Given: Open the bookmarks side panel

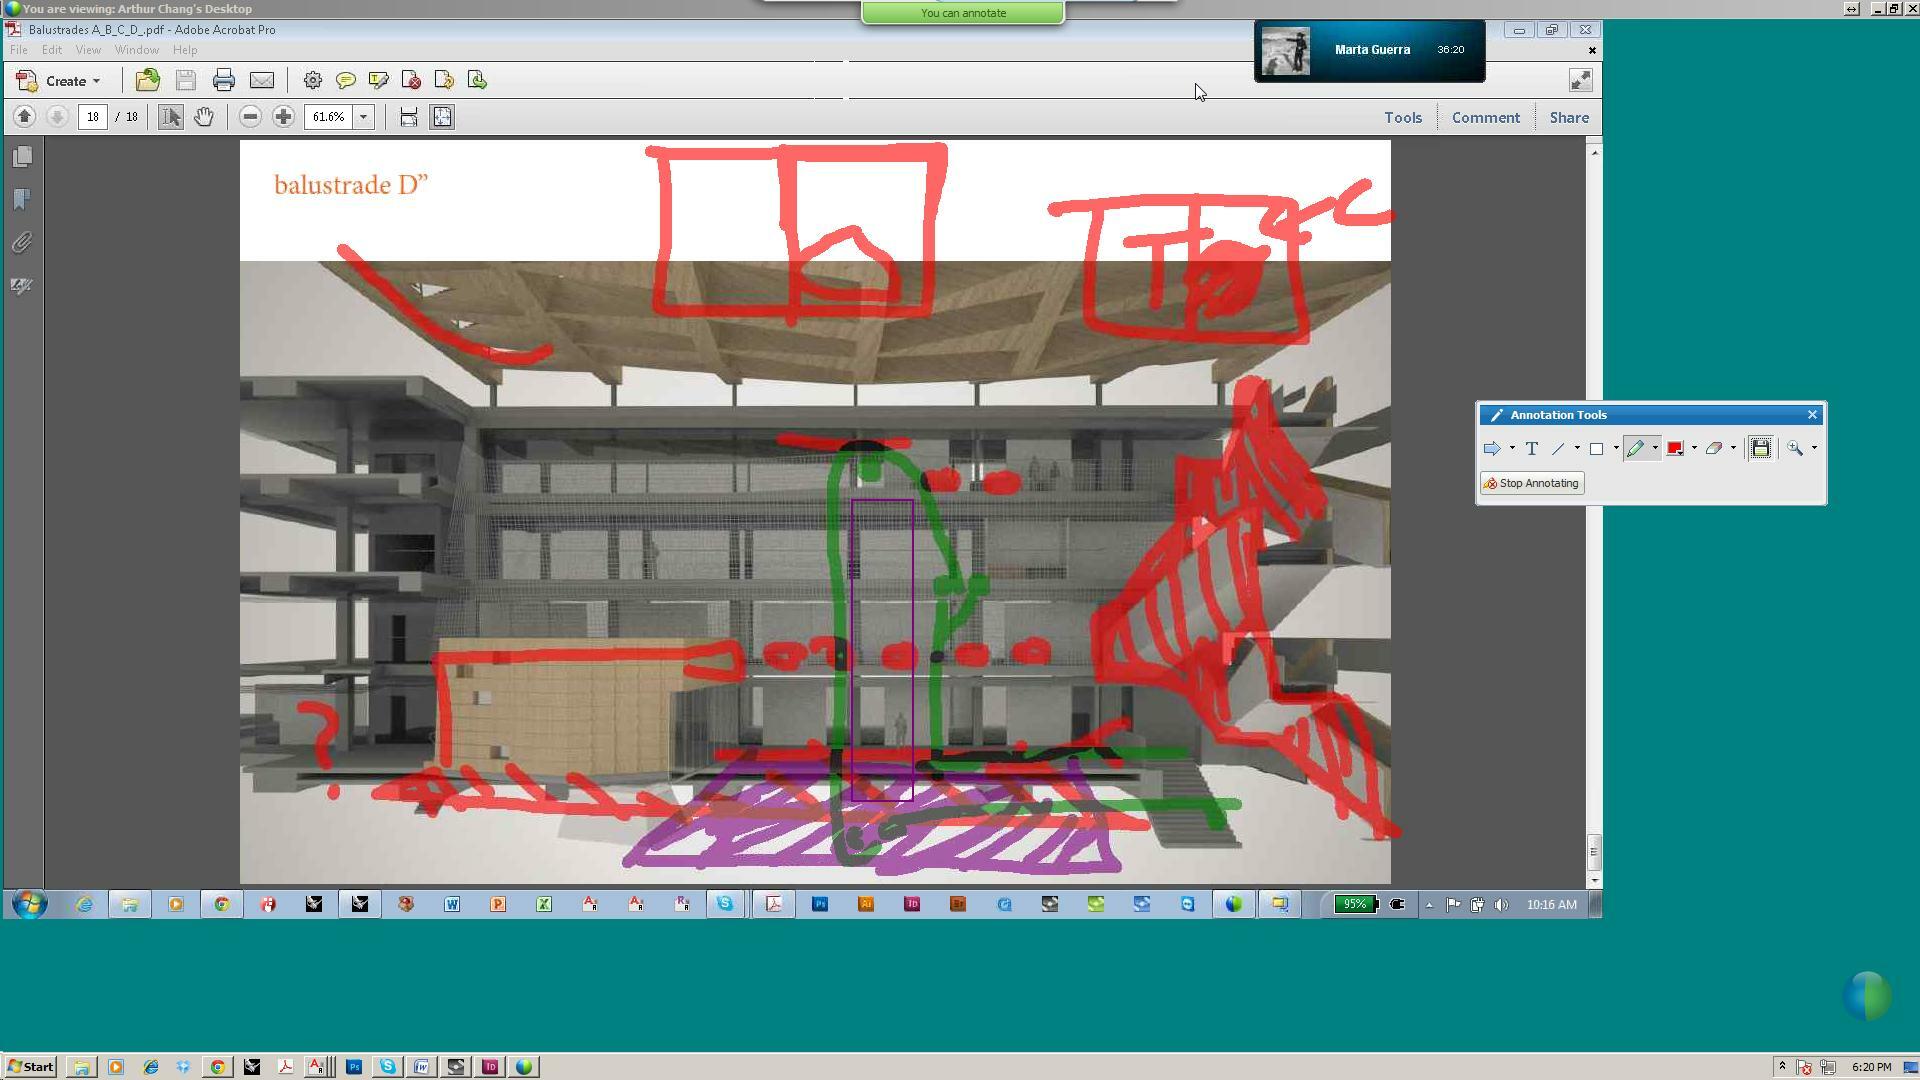Looking at the screenshot, I should (22, 200).
